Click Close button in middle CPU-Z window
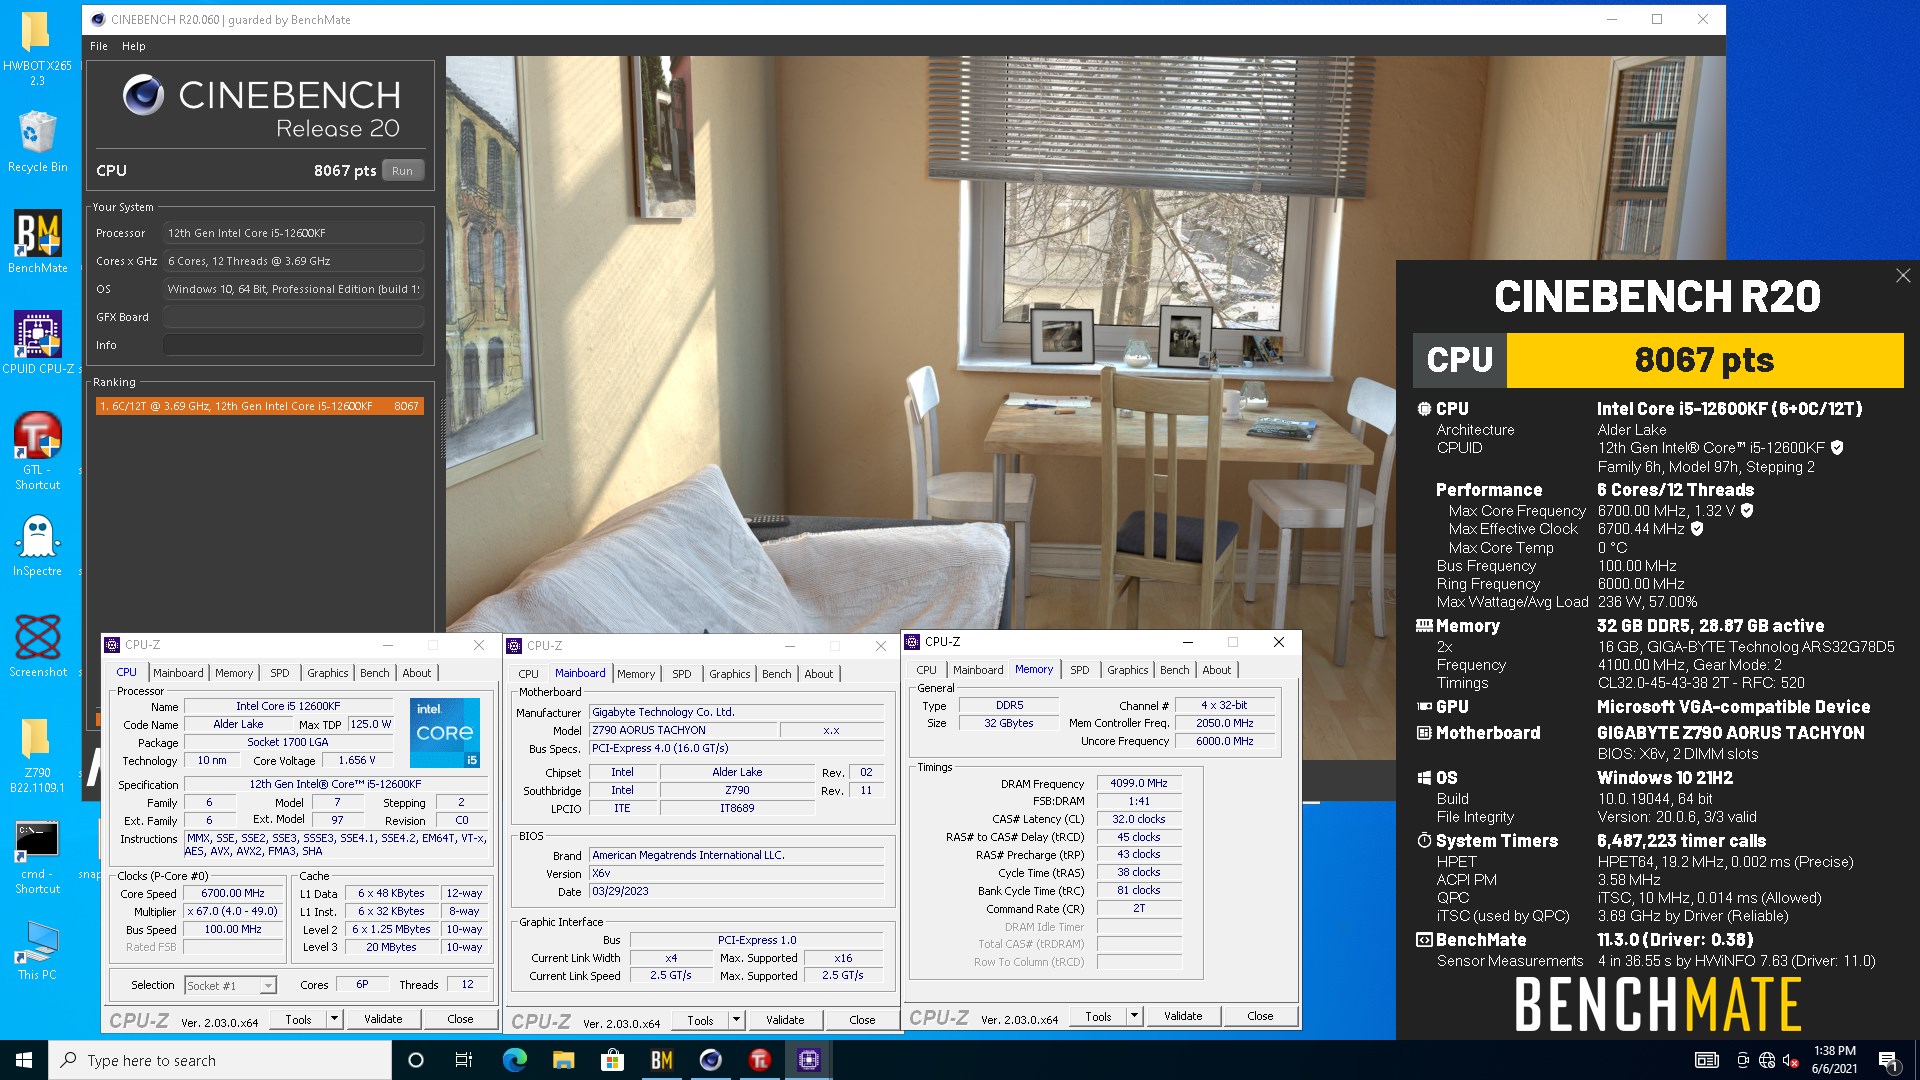The image size is (1920, 1080). coord(862,1020)
